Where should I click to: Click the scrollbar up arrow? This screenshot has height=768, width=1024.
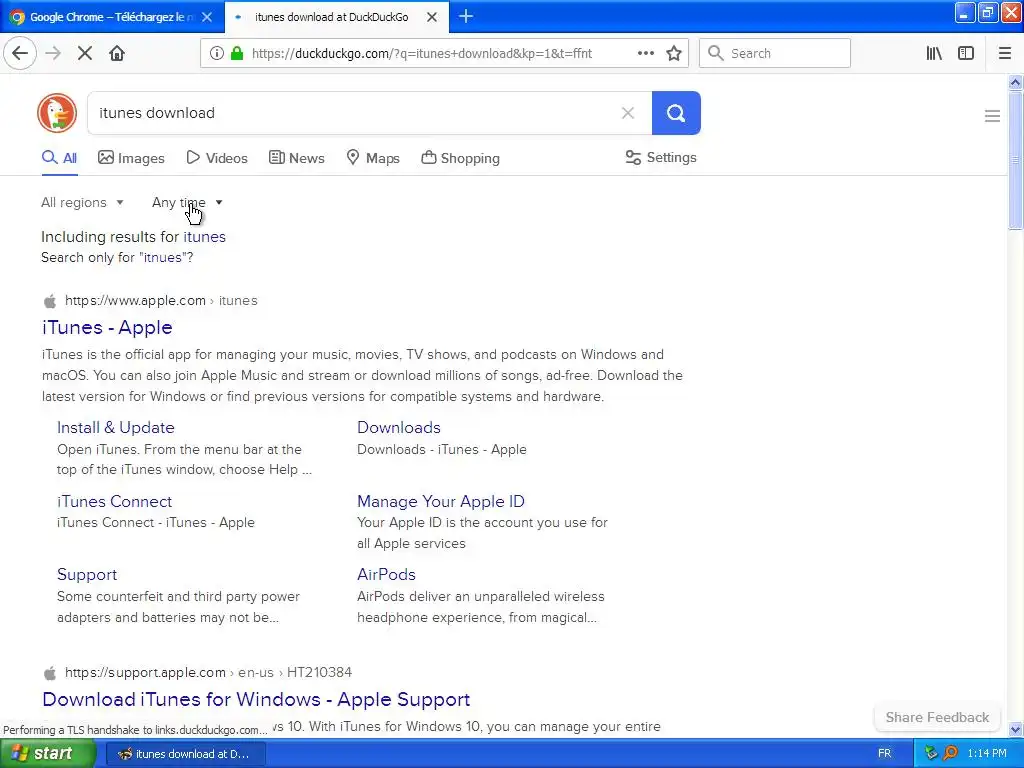[1015, 82]
